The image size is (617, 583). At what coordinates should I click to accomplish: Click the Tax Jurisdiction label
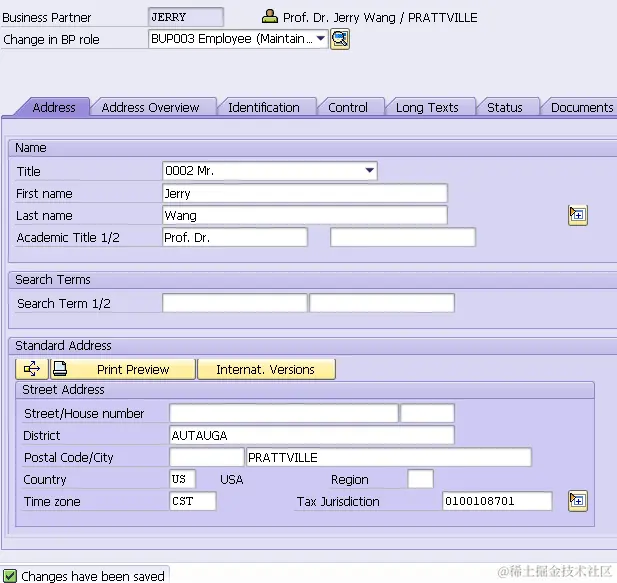point(338,502)
